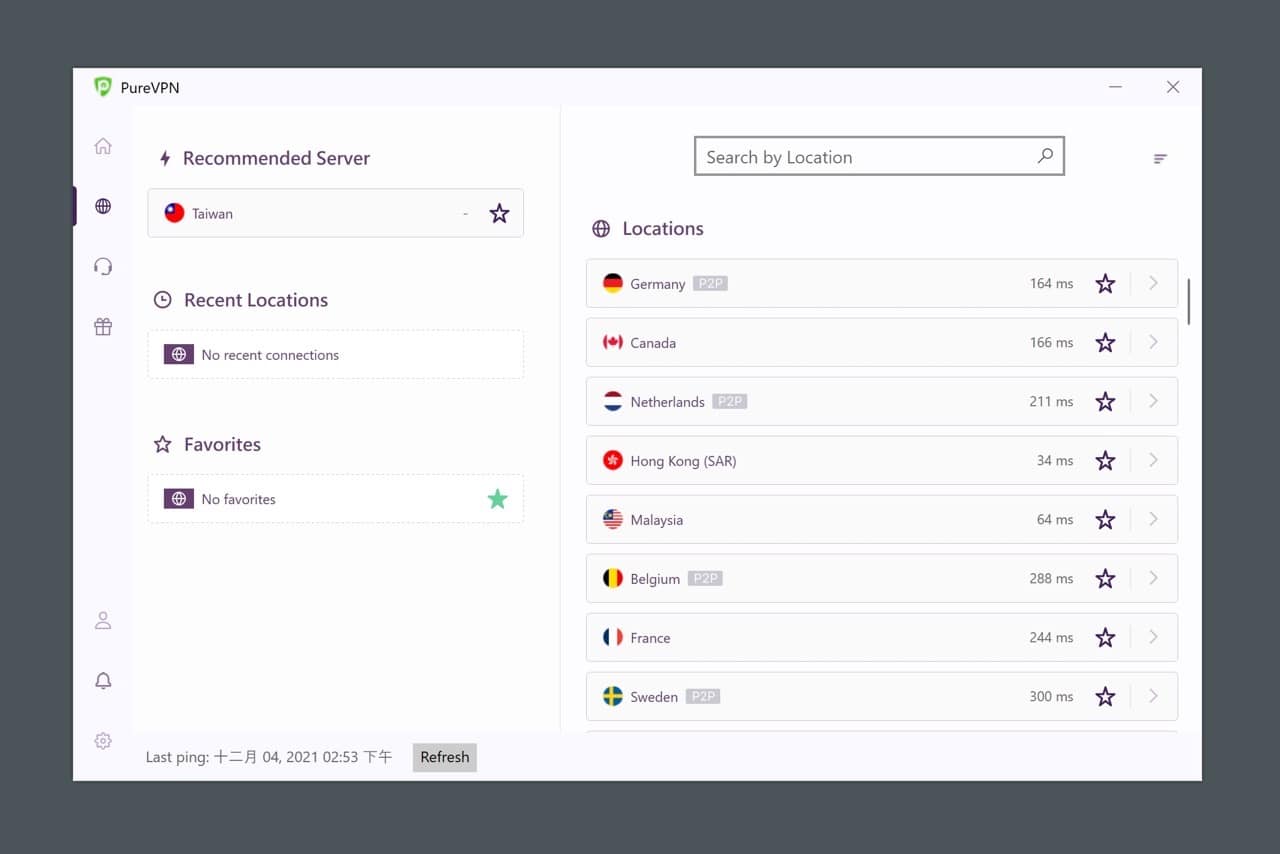1280x854 pixels.
Task: Open the headset Support sidebar icon
Action: (103, 266)
